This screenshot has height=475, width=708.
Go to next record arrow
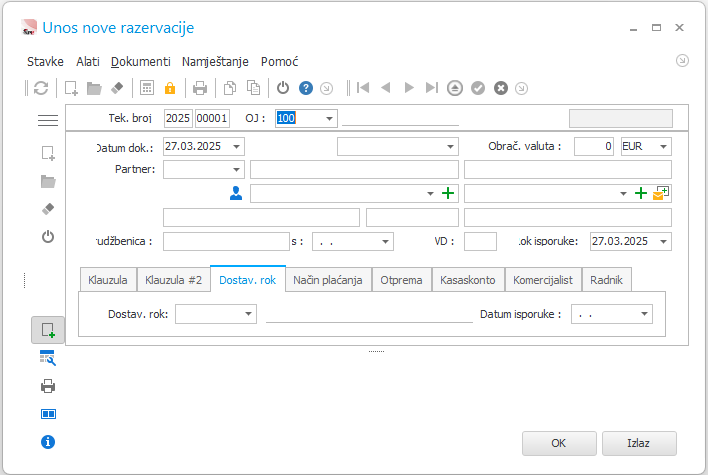pyautogui.click(x=409, y=88)
